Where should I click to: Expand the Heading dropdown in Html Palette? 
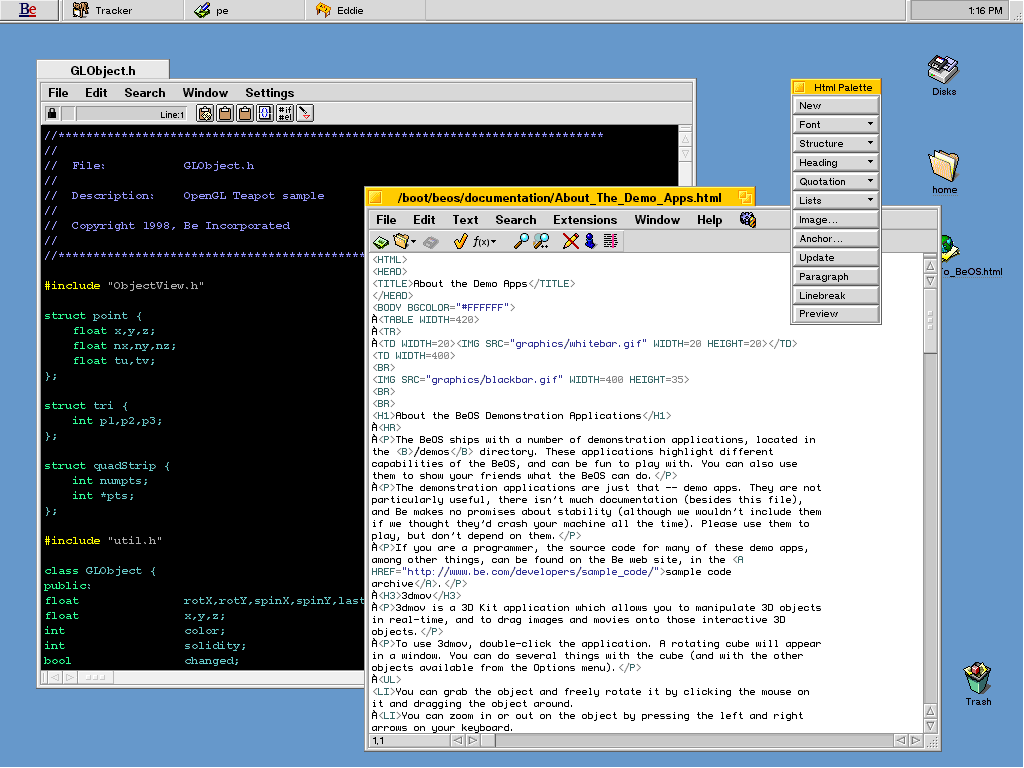[836, 163]
